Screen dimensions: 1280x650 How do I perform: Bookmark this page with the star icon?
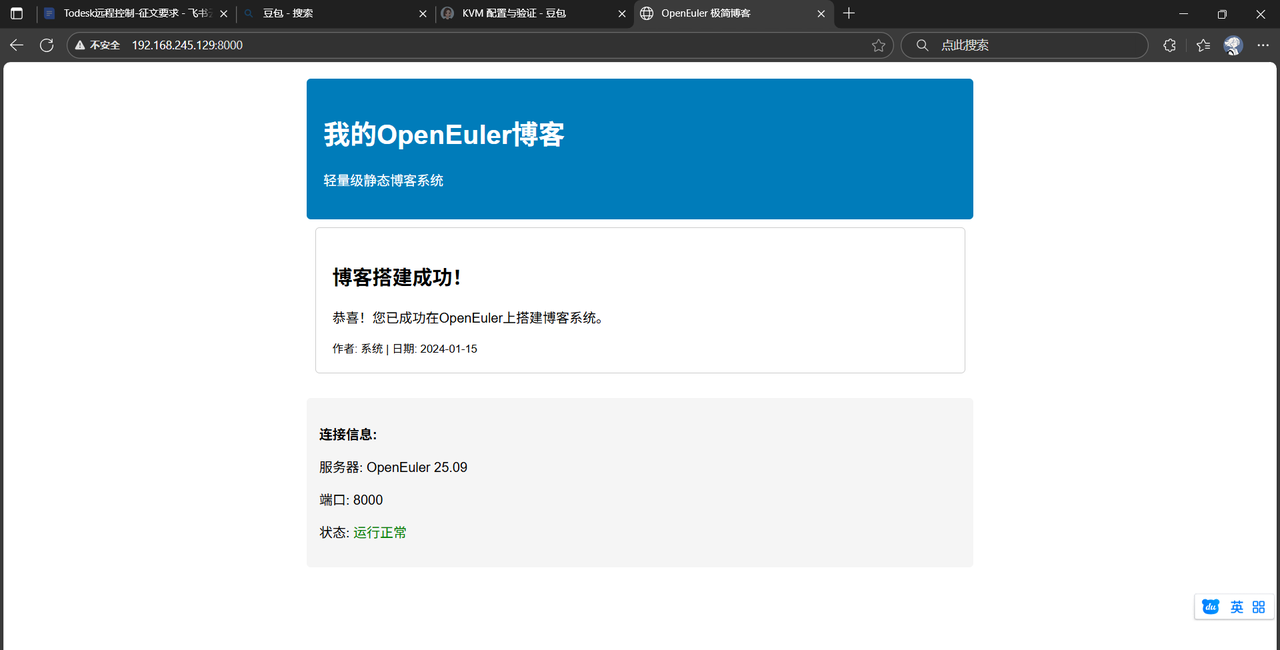click(x=878, y=45)
